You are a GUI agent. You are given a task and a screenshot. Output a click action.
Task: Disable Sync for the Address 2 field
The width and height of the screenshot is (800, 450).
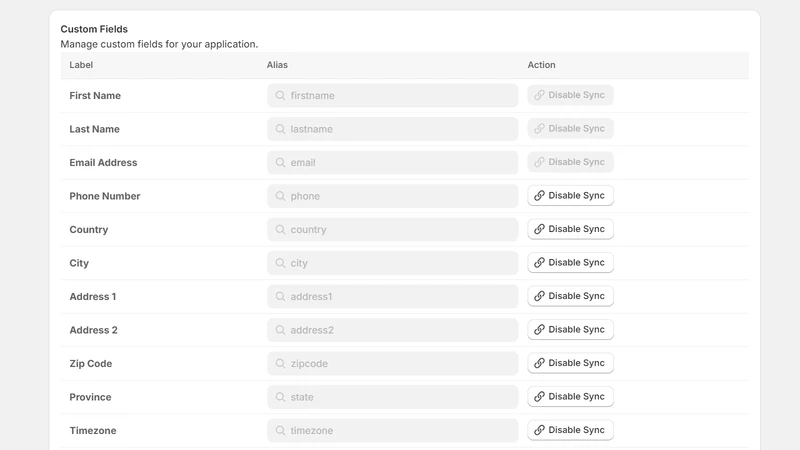click(x=570, y=330)
